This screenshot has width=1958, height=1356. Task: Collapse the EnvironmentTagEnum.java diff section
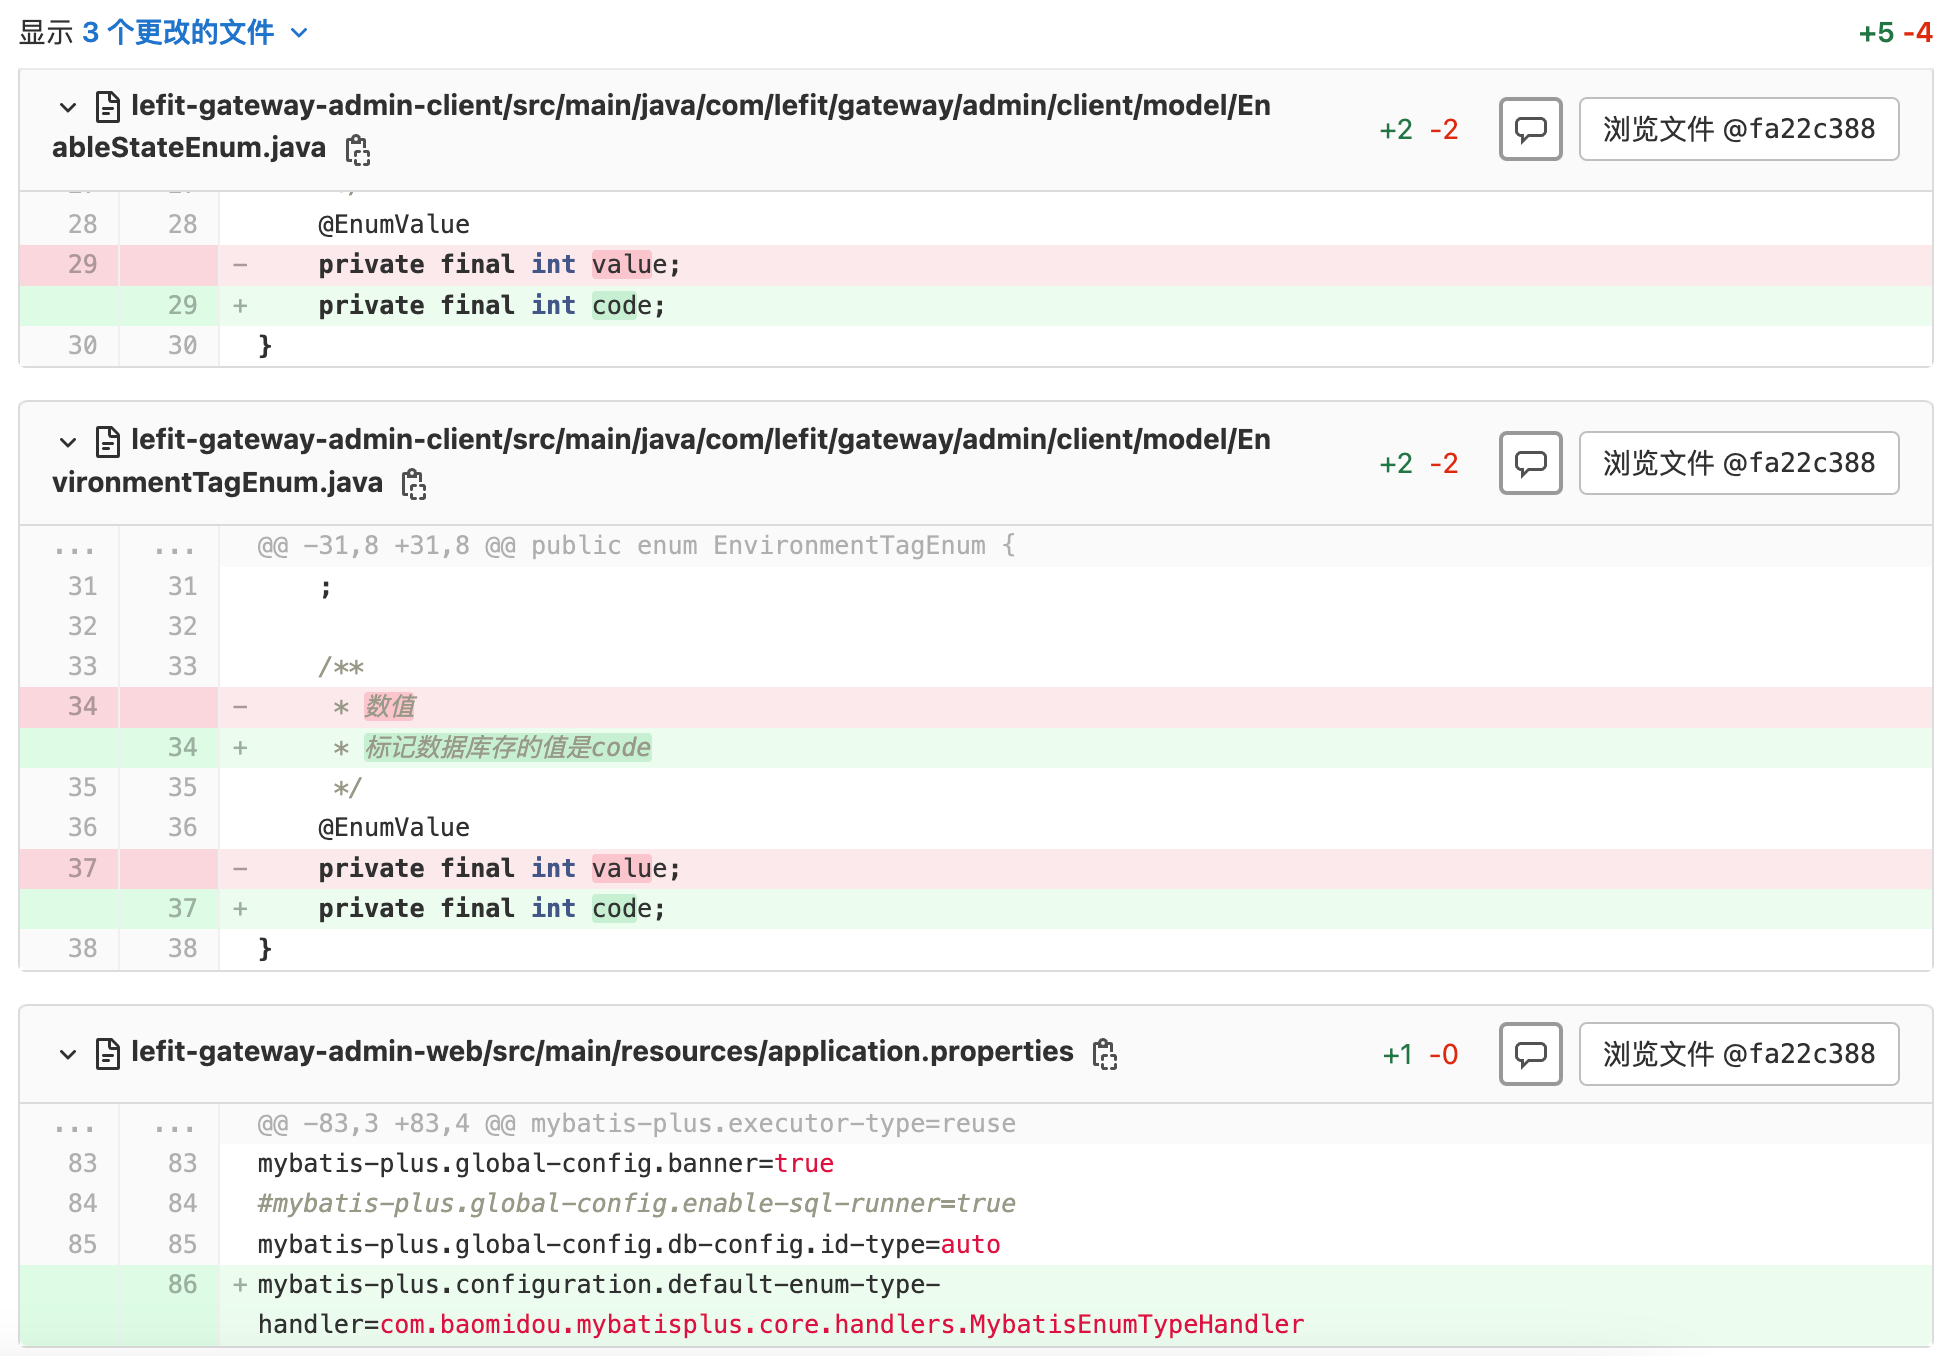pyautogui.click(x=67, y=441)
